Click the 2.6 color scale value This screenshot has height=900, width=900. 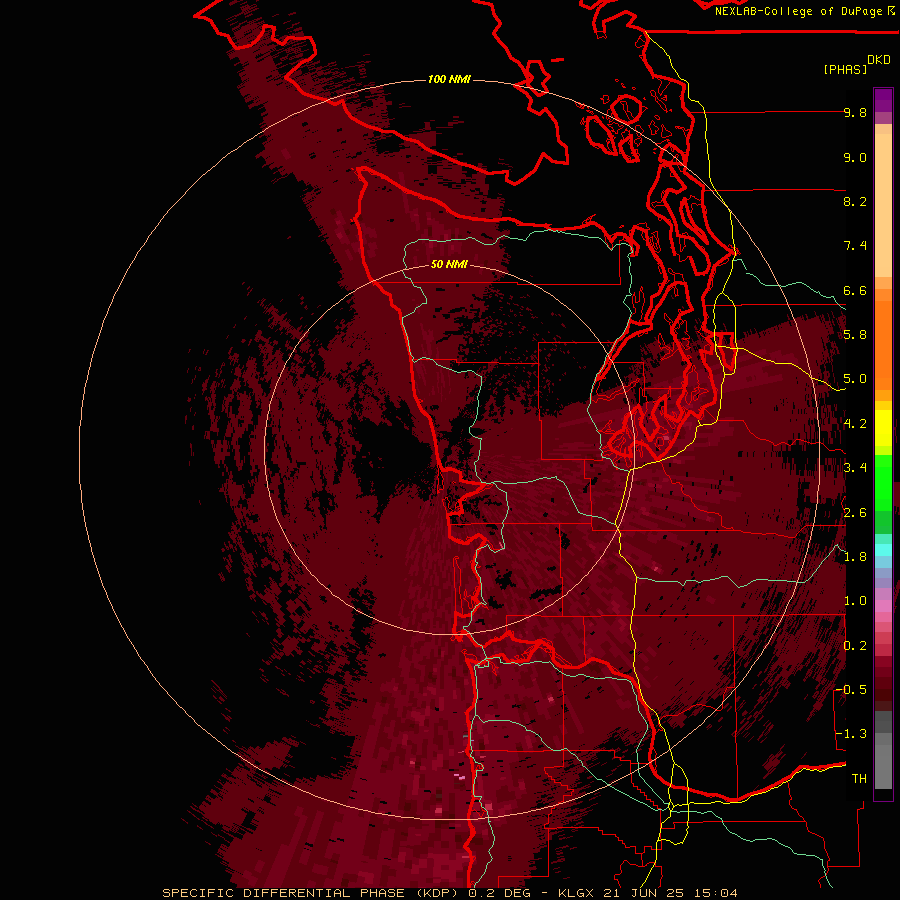[855, 513]
